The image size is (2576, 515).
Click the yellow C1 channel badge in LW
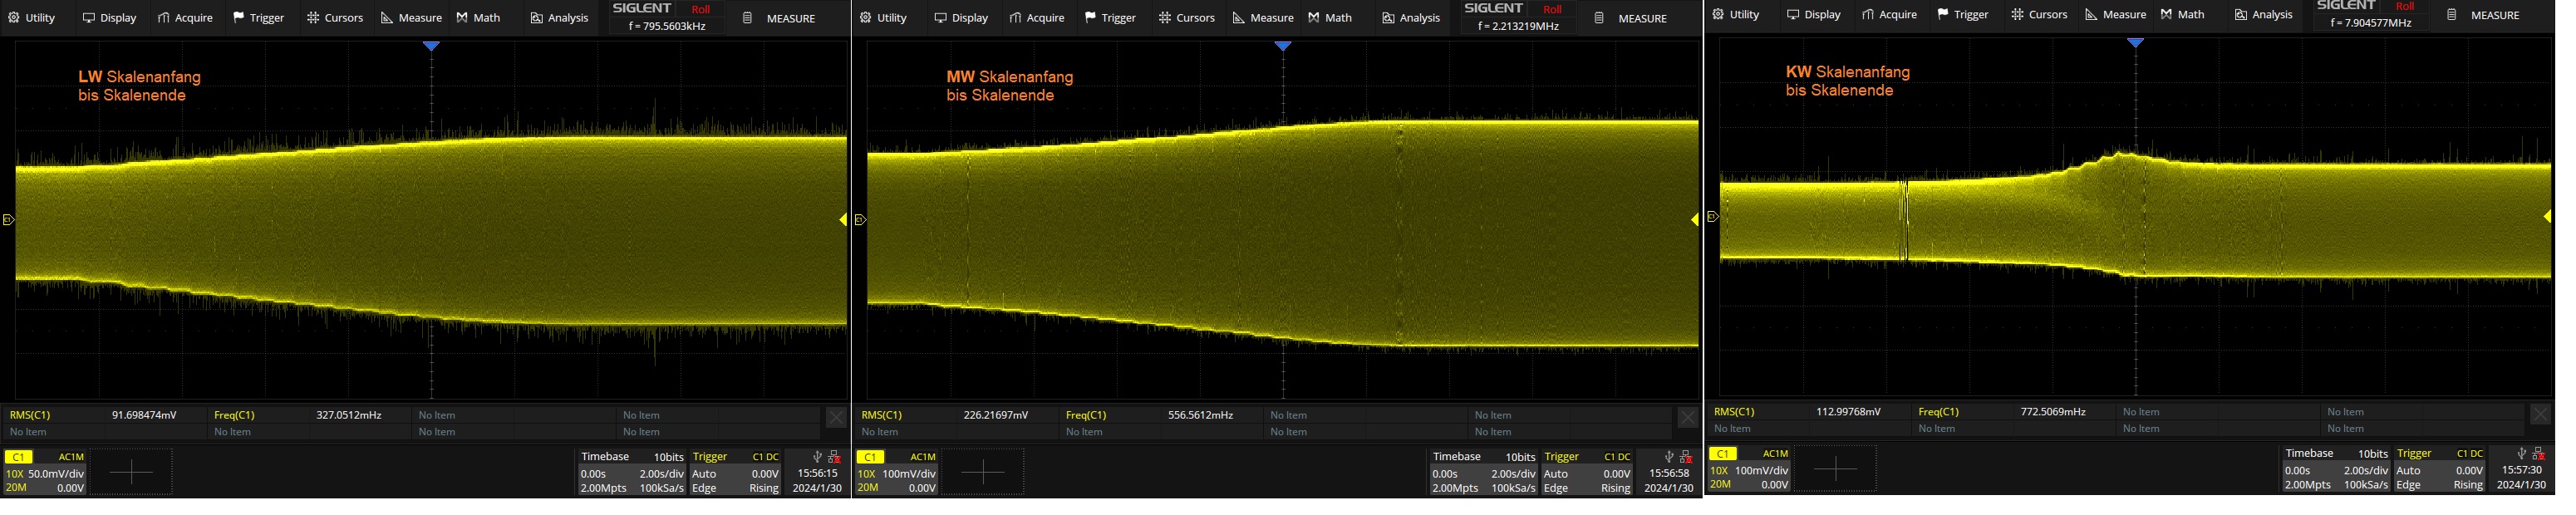pos(18,456)
